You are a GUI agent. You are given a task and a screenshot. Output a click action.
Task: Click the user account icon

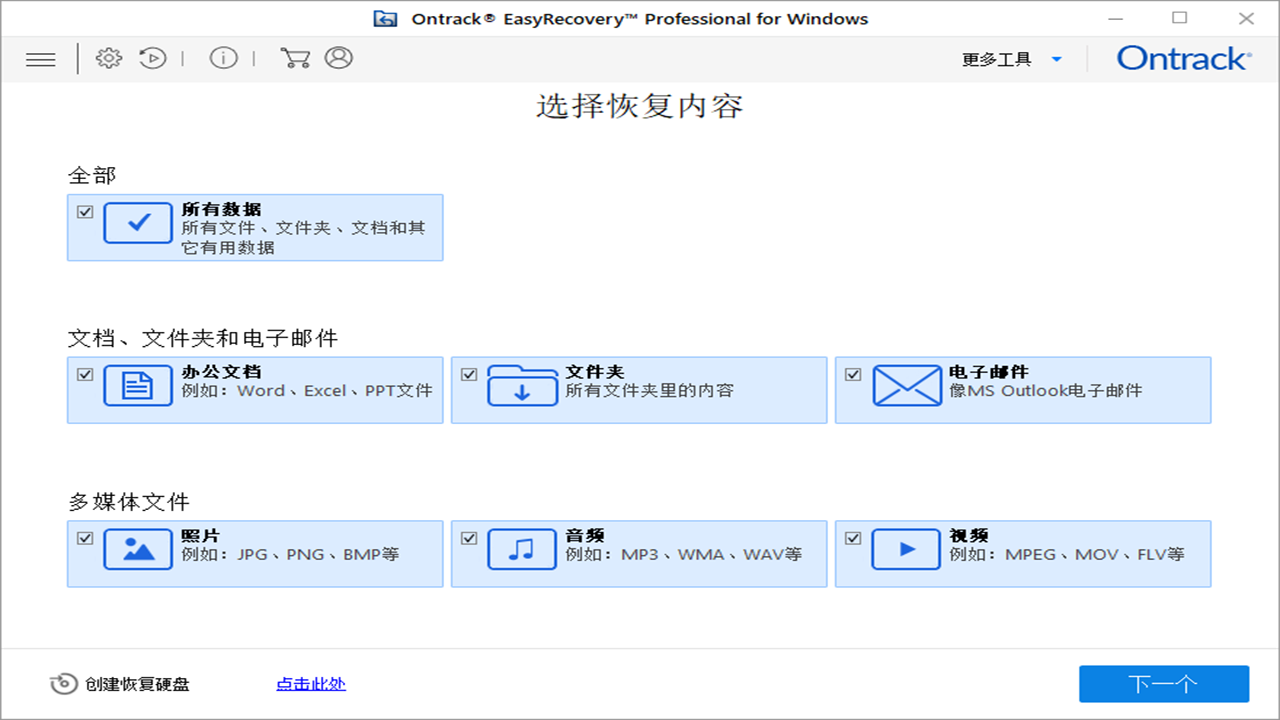(x=339, y=58)
